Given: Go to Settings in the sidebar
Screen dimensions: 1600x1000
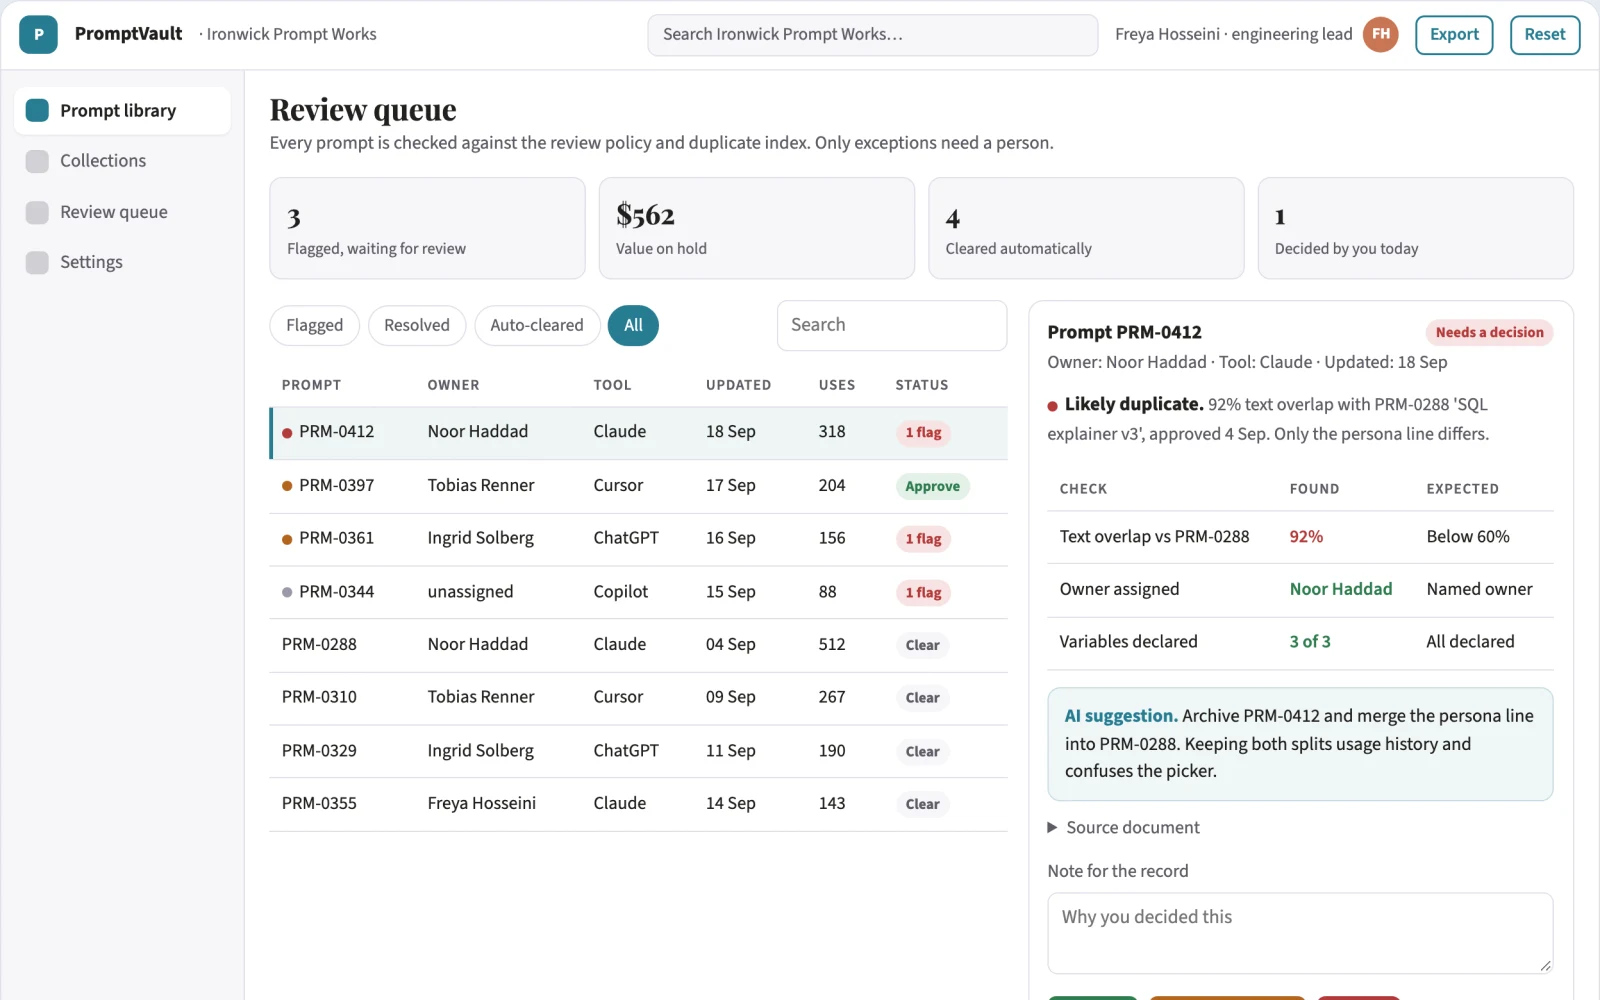Looking at the screenshot, I should [x=123, y=262].
